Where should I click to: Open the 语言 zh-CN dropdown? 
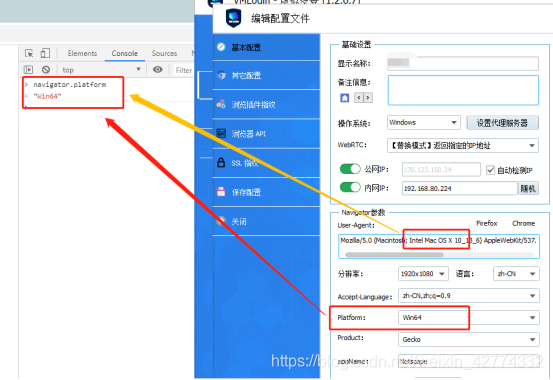point(516,274)
